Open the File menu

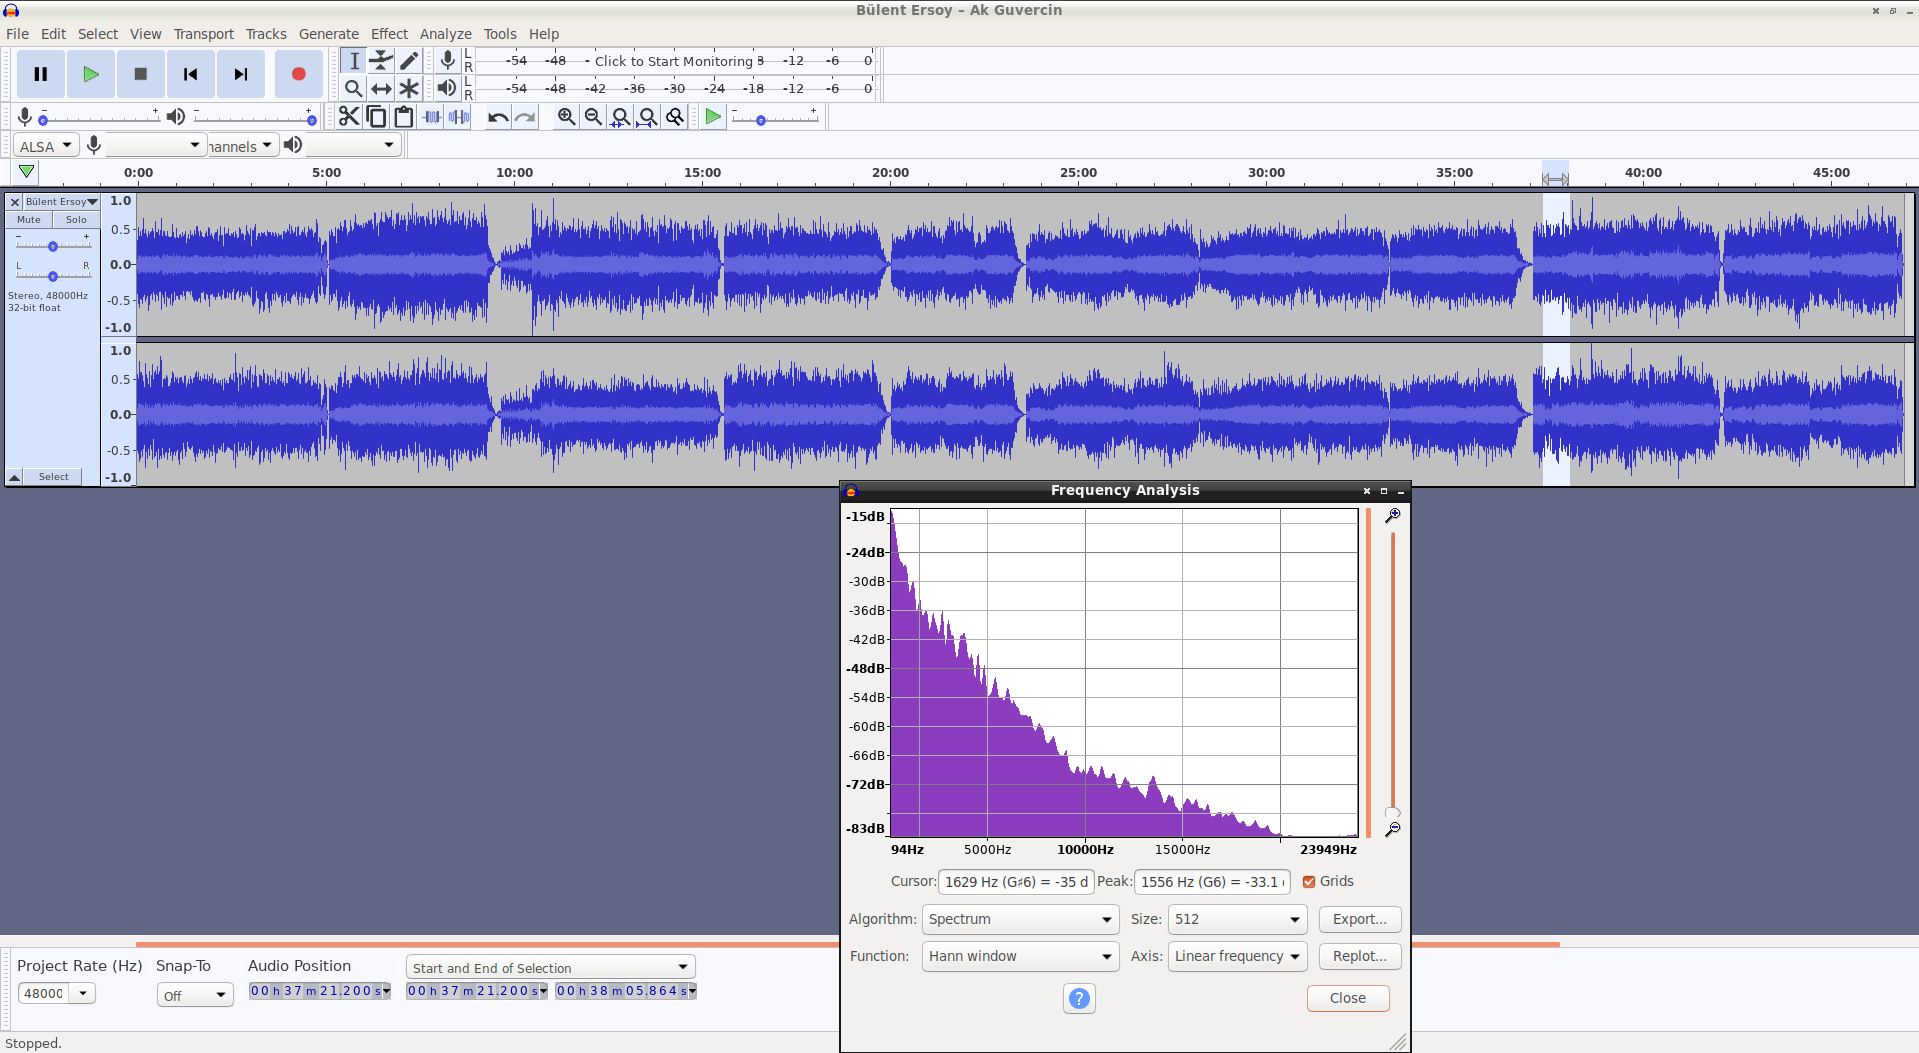(17, 34)
